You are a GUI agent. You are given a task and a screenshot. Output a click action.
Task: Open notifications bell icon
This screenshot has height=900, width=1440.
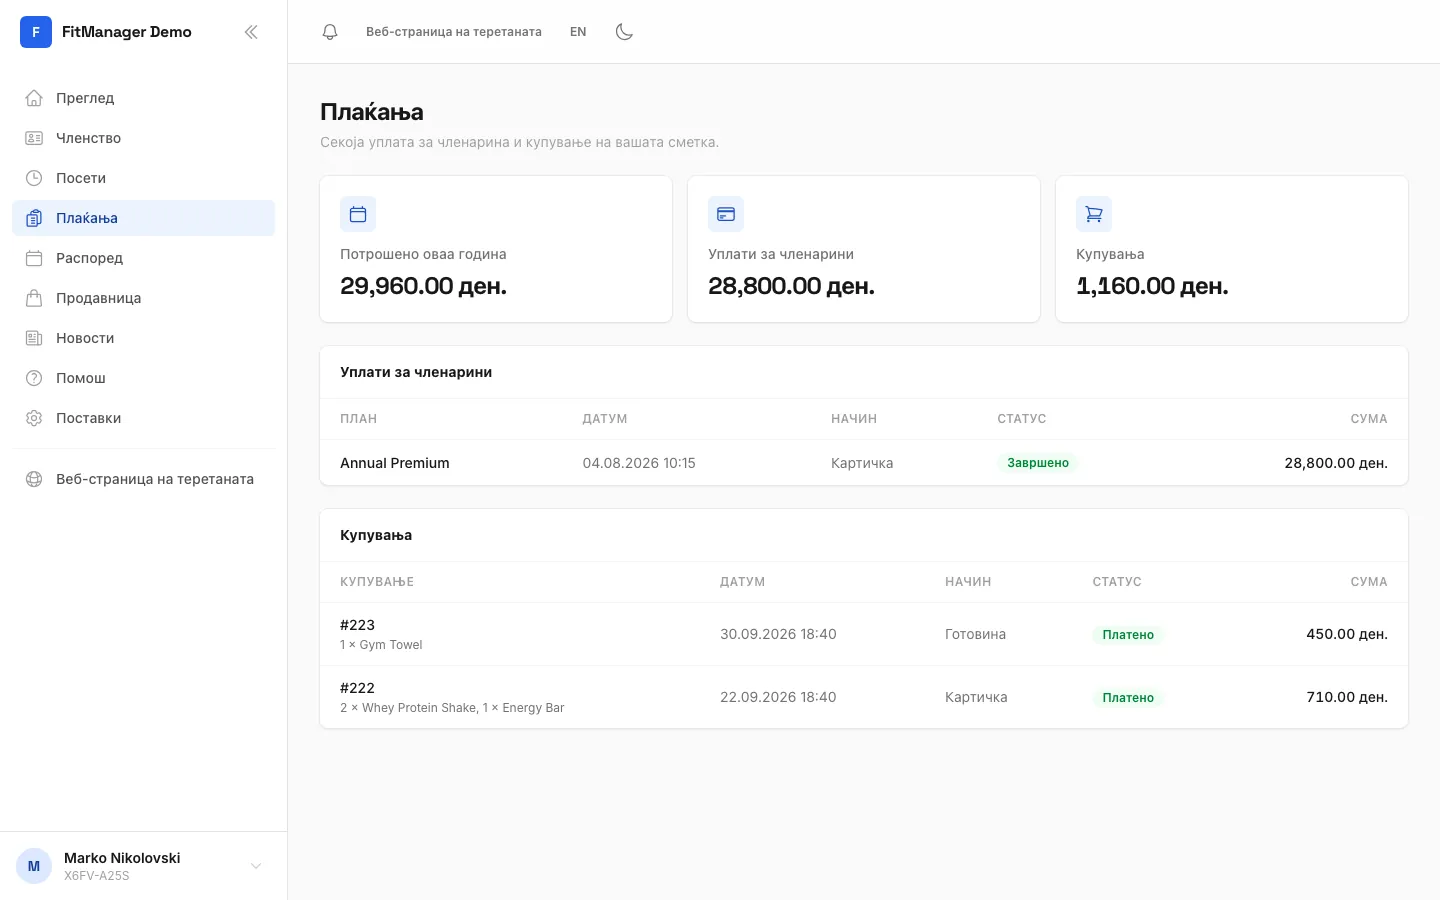[330, 32]
